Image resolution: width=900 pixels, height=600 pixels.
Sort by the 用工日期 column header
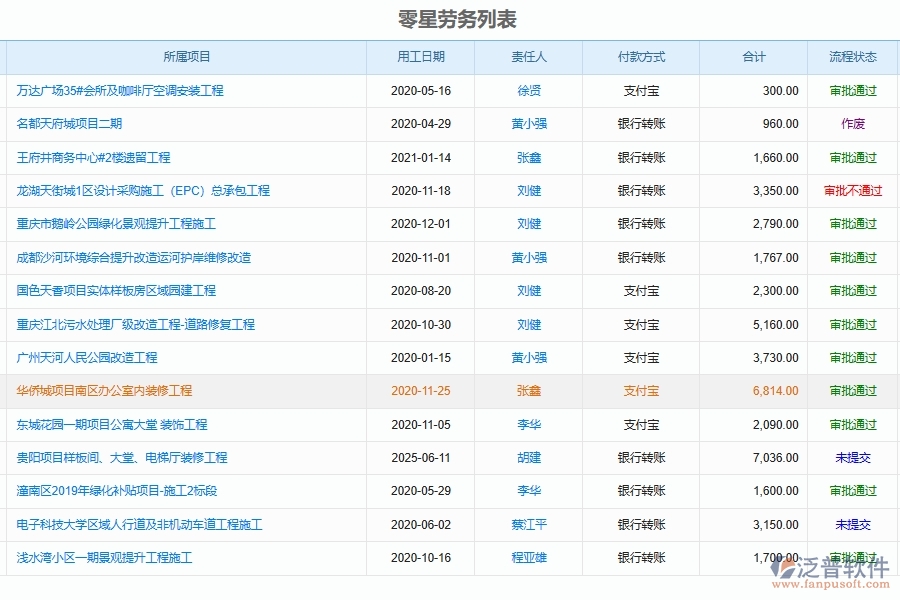tap(419, 57)
